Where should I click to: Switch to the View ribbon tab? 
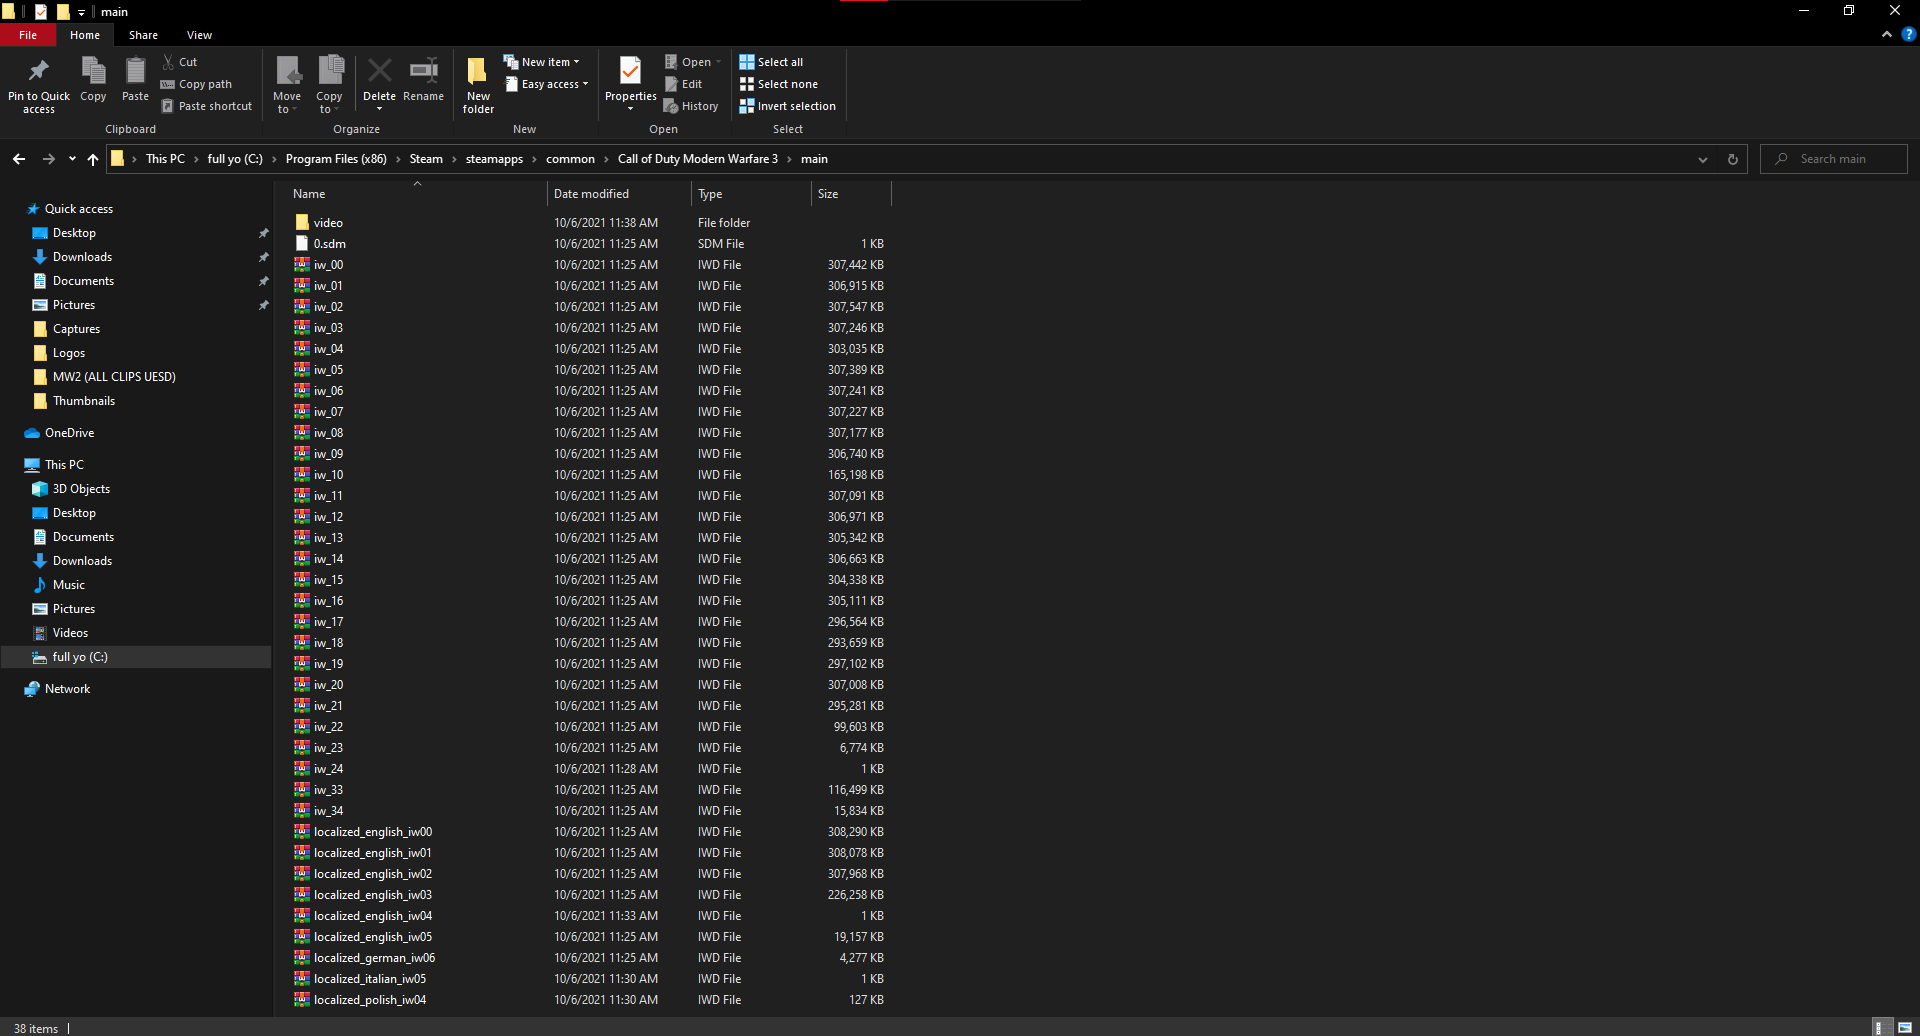pos(199,35)
